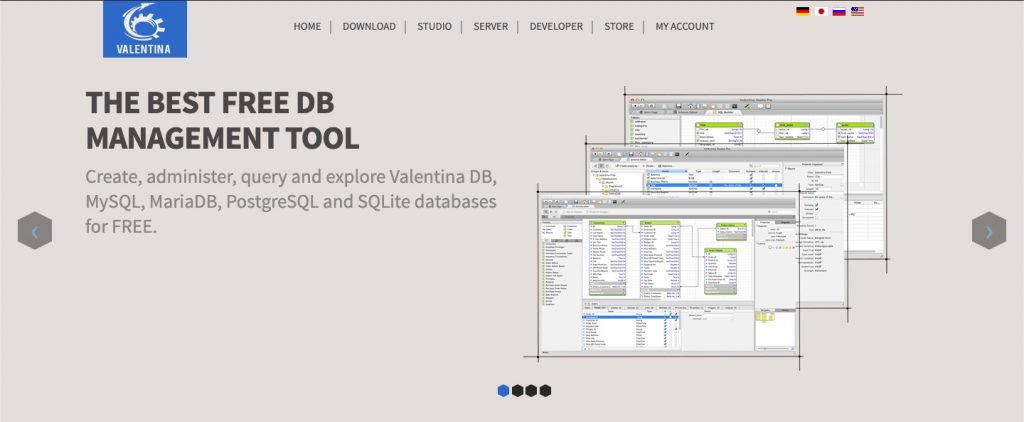Go to the SERVER page

tap(490, 27)
